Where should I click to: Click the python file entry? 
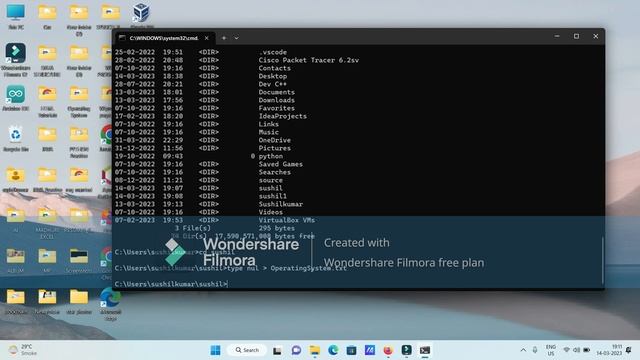point(271,156)
